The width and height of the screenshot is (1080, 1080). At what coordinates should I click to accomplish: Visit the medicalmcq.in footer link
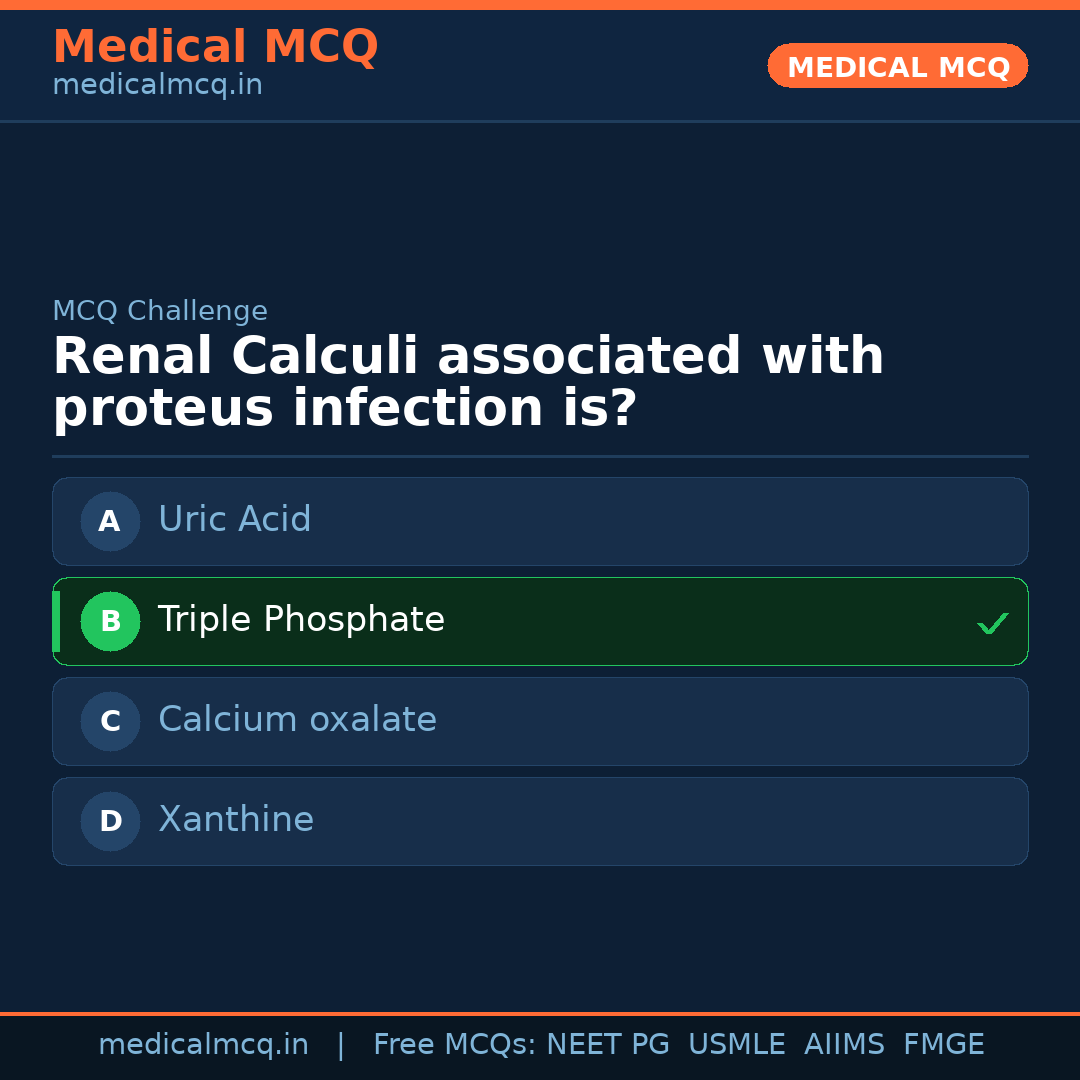click(x=204, y=1044)
